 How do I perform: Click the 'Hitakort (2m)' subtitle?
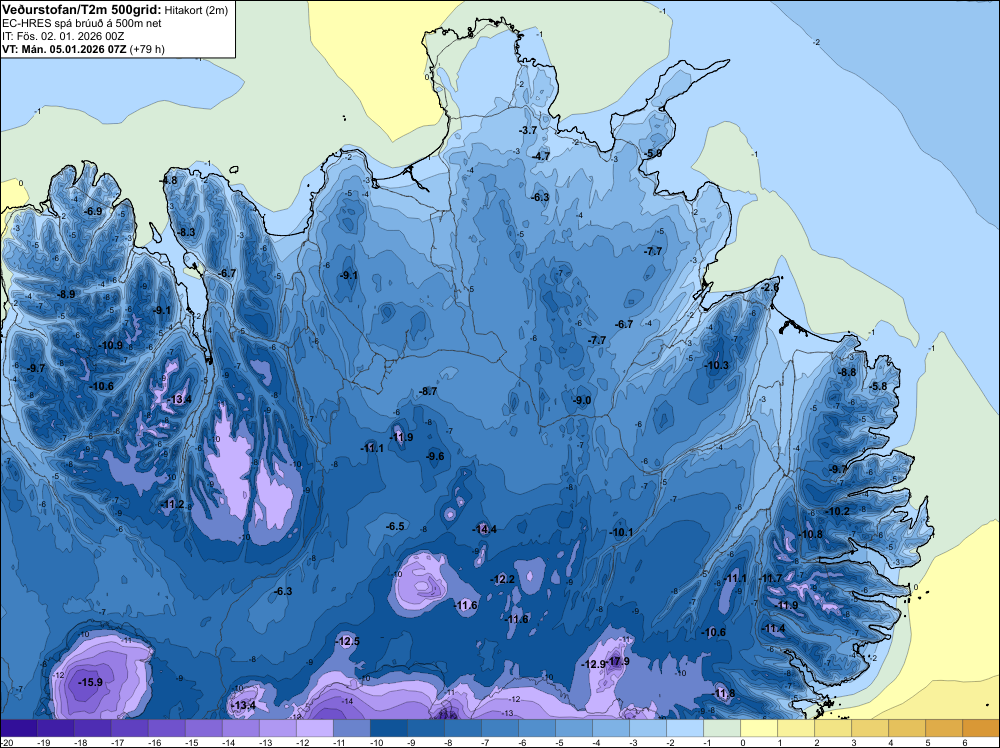(195, 10)
